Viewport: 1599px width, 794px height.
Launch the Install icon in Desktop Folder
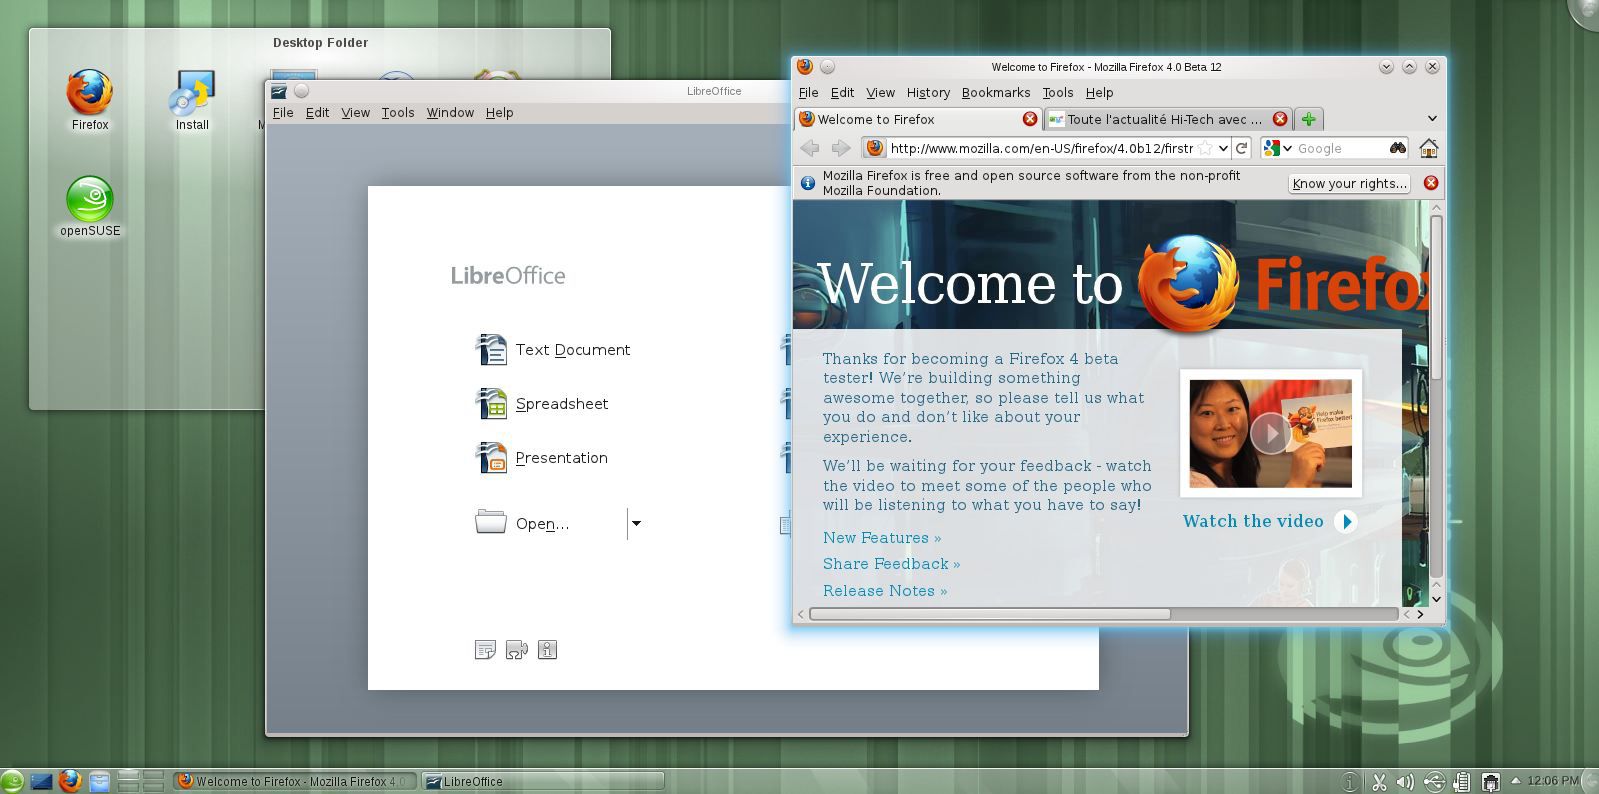tap(192, 92)
